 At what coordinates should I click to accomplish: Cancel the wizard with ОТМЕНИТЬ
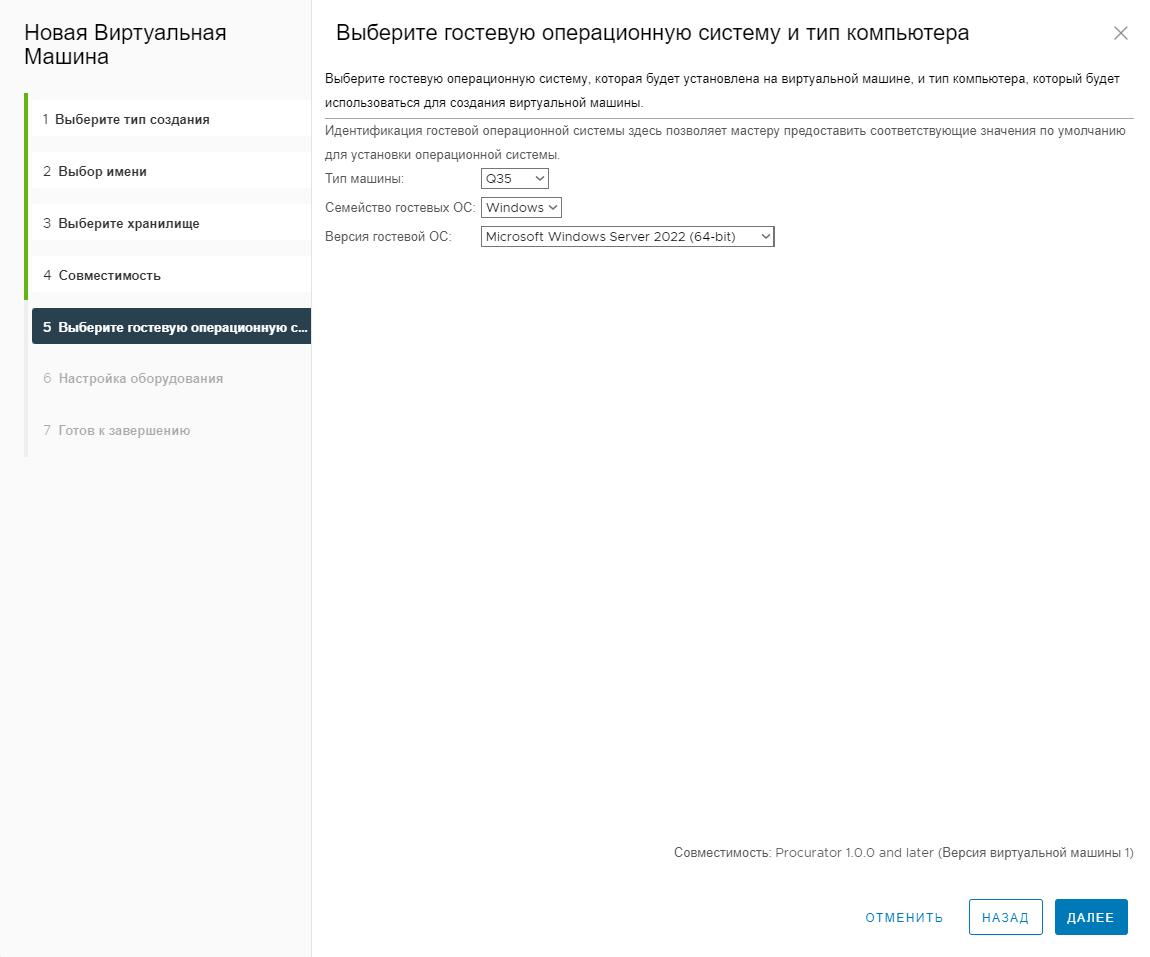[x=904, y=917]
